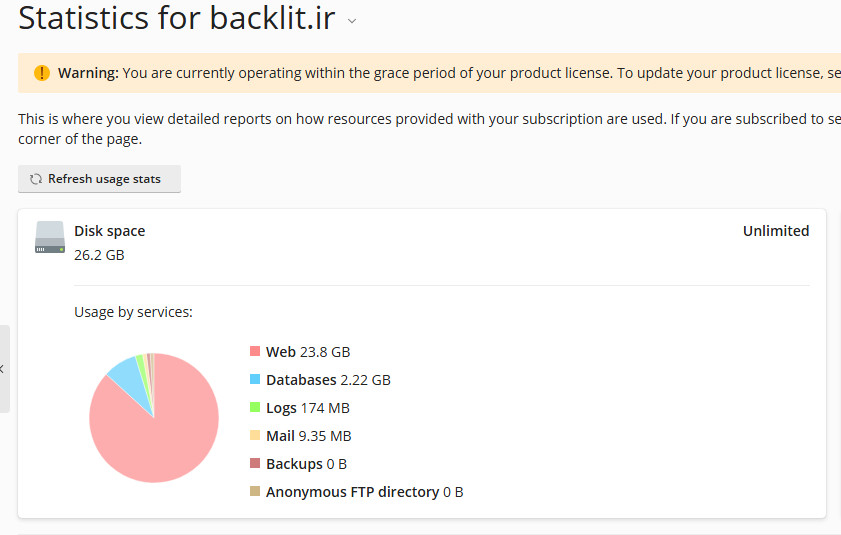The image size is (841, 535).
Task: Click the red Backups legend swatch
Action: click(255, 464)
